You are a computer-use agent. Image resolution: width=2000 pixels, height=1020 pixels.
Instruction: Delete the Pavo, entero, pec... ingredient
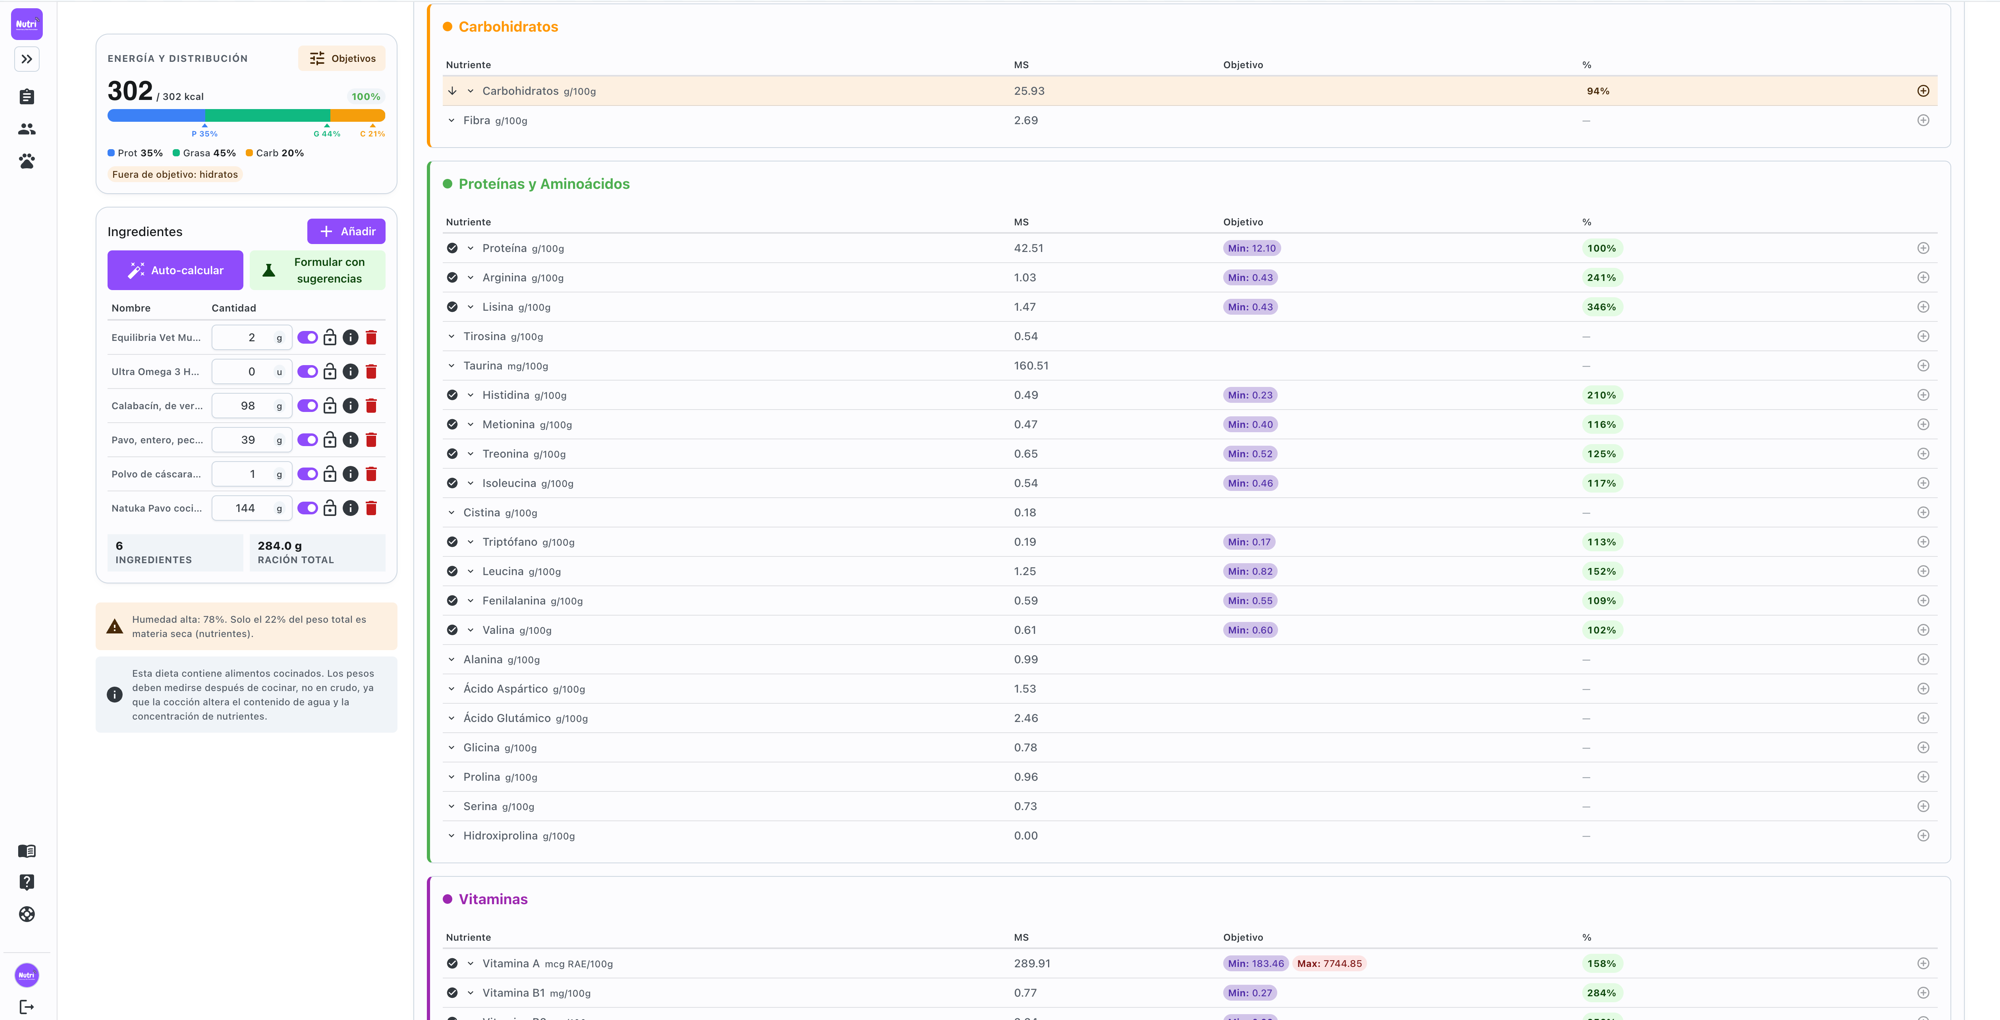click(371, 440)
